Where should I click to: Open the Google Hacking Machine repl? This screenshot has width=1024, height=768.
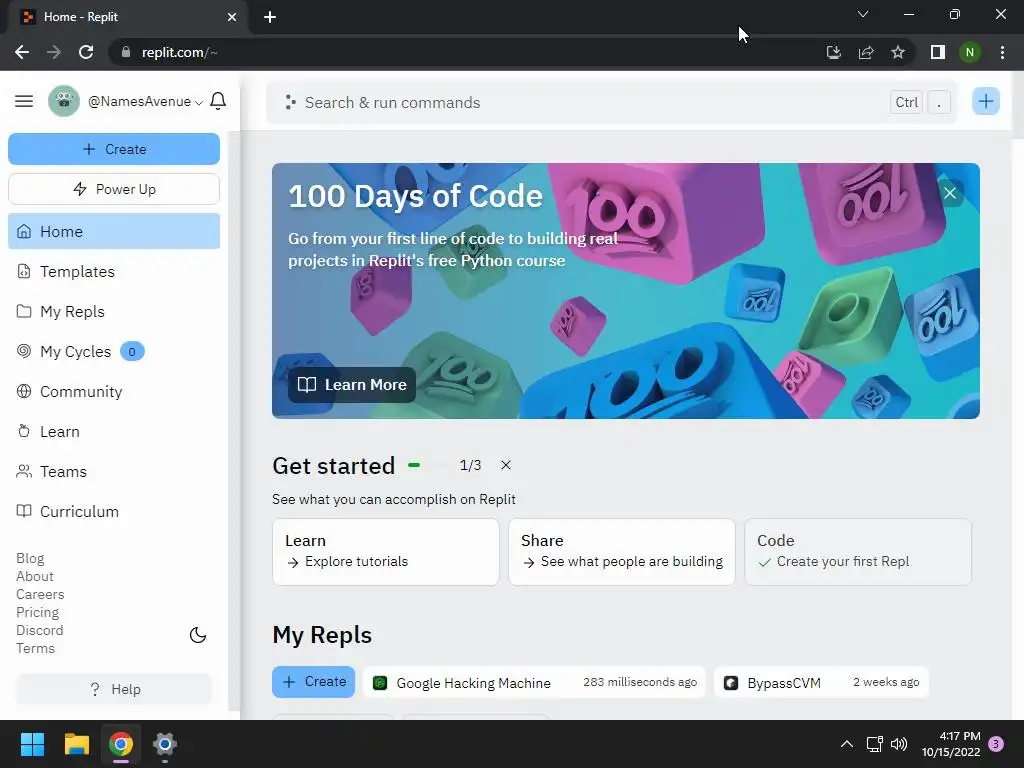coord(534,682)
